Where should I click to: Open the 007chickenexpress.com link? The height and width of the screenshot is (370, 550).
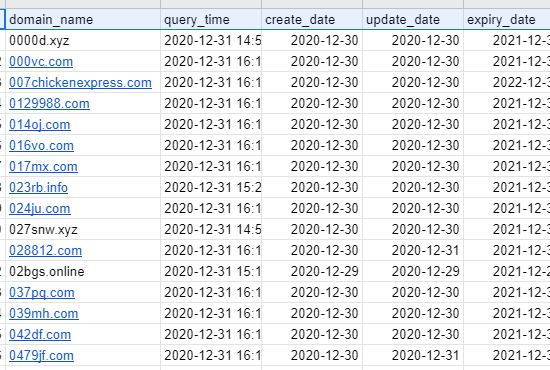pos(80,82)
